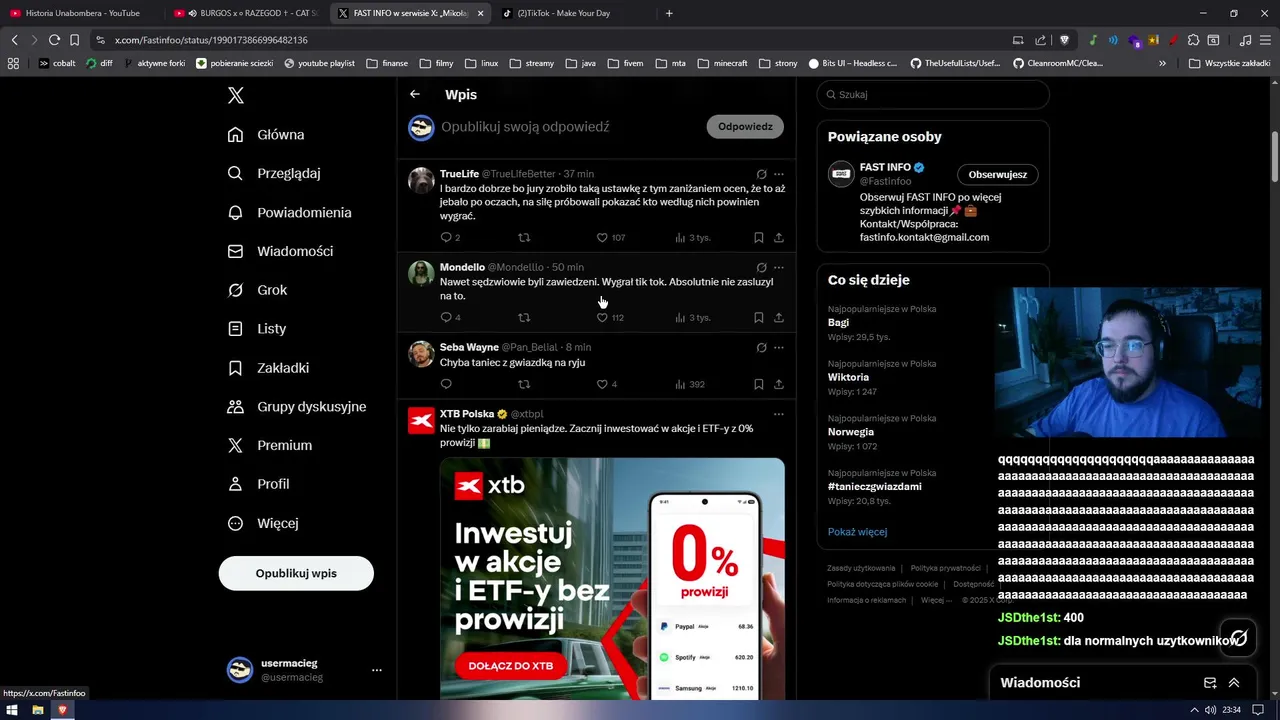Viewport: 1280px width, 720px height.
Task: Open Grupy dyskusyjne in sidebar
Action: tap(297, 407)
